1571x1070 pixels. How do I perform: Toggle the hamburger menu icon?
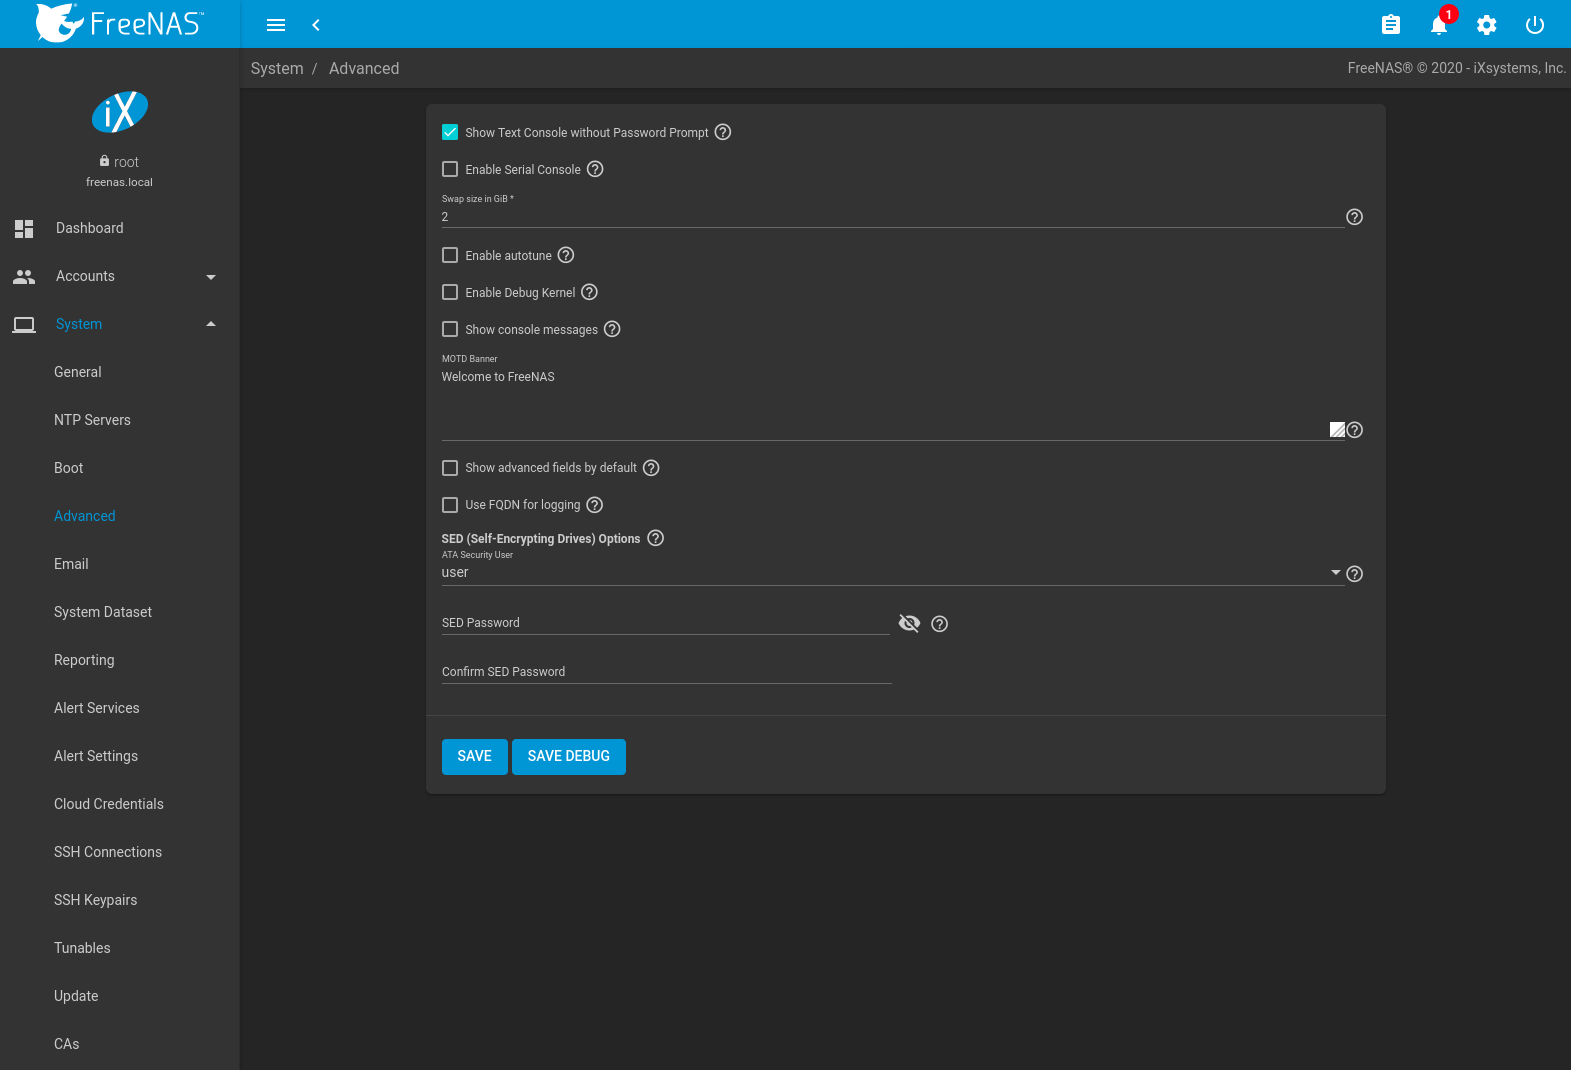coord(276,25)
